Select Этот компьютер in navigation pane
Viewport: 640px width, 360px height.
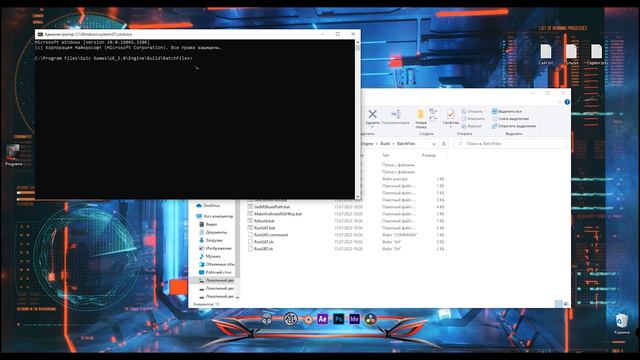215,216
